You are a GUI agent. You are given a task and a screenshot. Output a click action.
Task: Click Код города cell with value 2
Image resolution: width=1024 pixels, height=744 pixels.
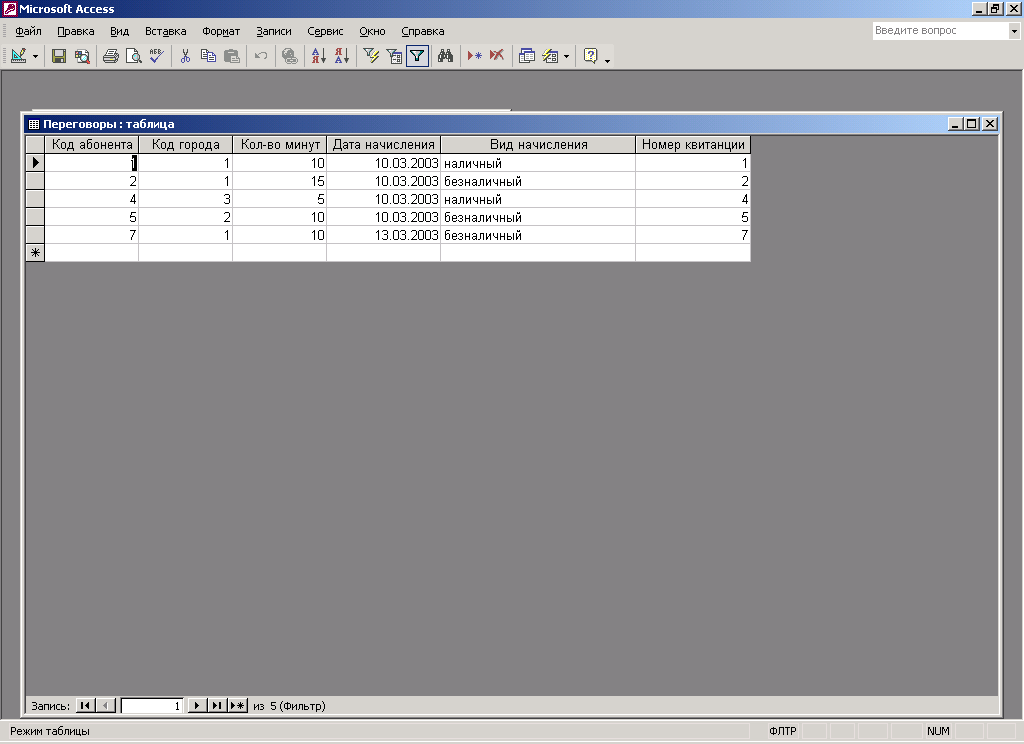coord(185,217)
